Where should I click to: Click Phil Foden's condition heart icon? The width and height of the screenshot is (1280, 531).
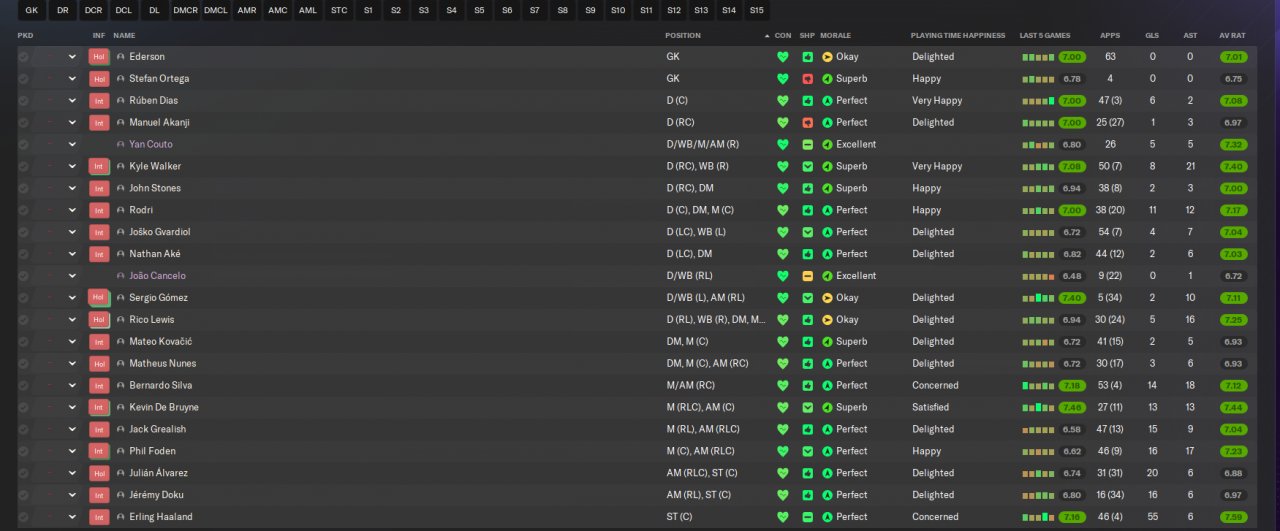point(783,451)
